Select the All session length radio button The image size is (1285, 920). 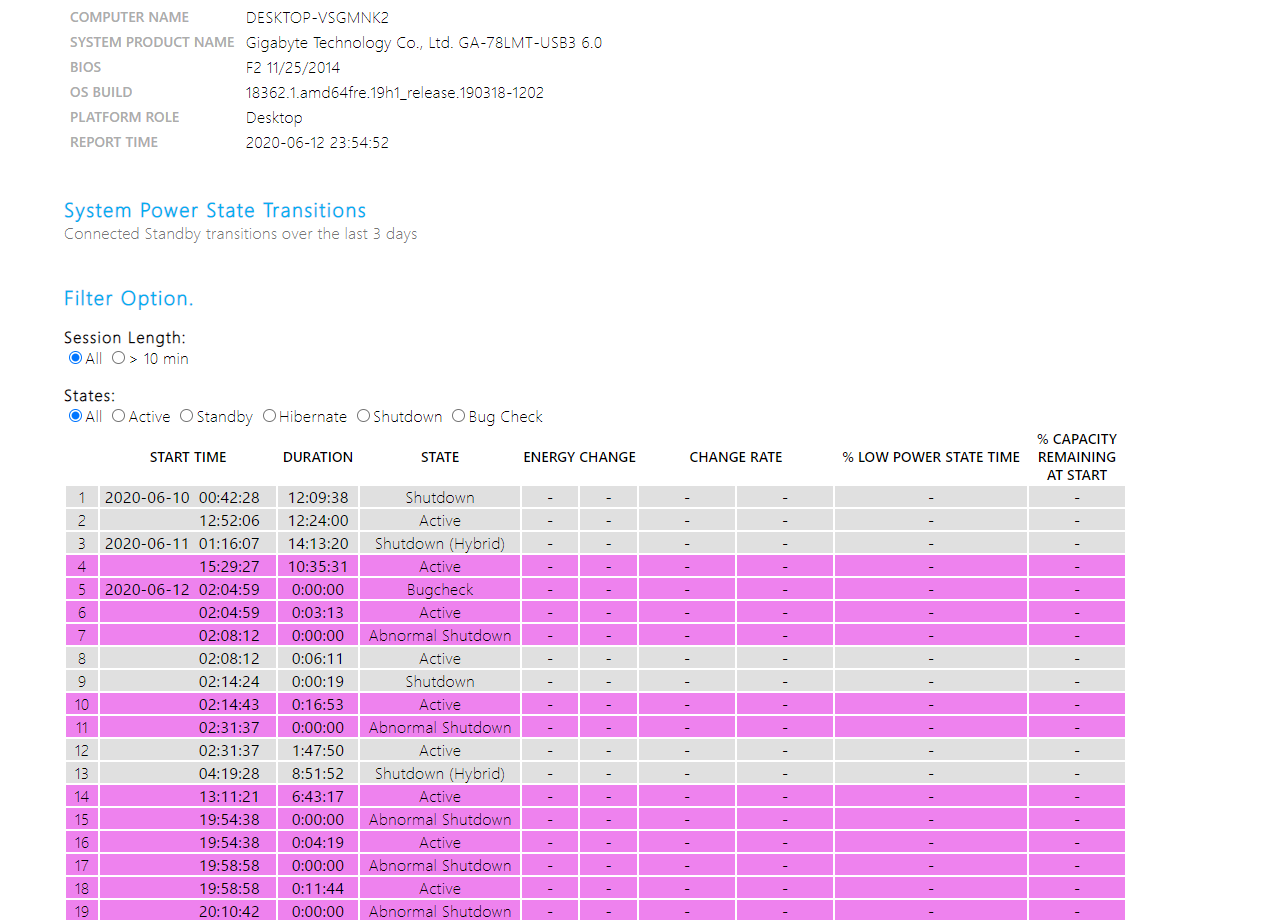(75, 358)
